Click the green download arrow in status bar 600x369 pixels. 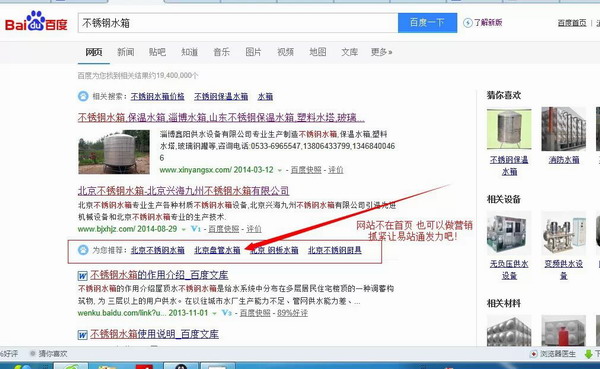point(589,354)
